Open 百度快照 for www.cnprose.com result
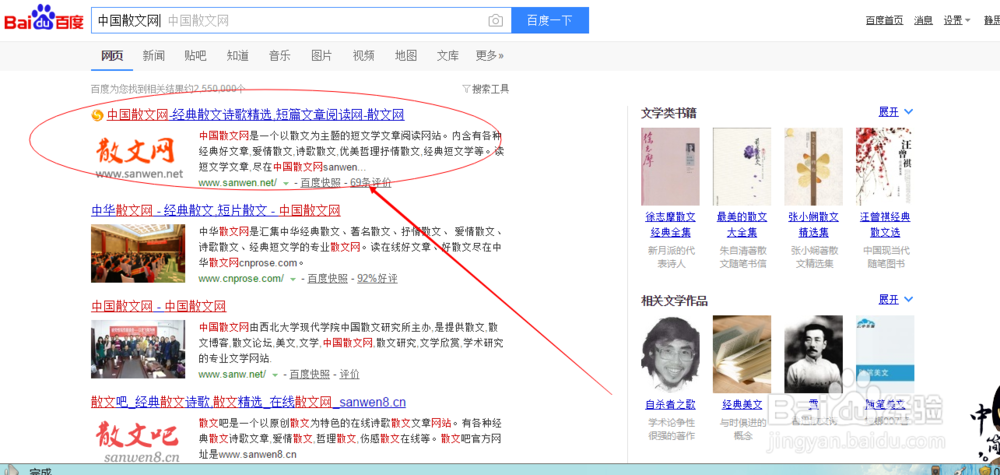 point(328,279)
